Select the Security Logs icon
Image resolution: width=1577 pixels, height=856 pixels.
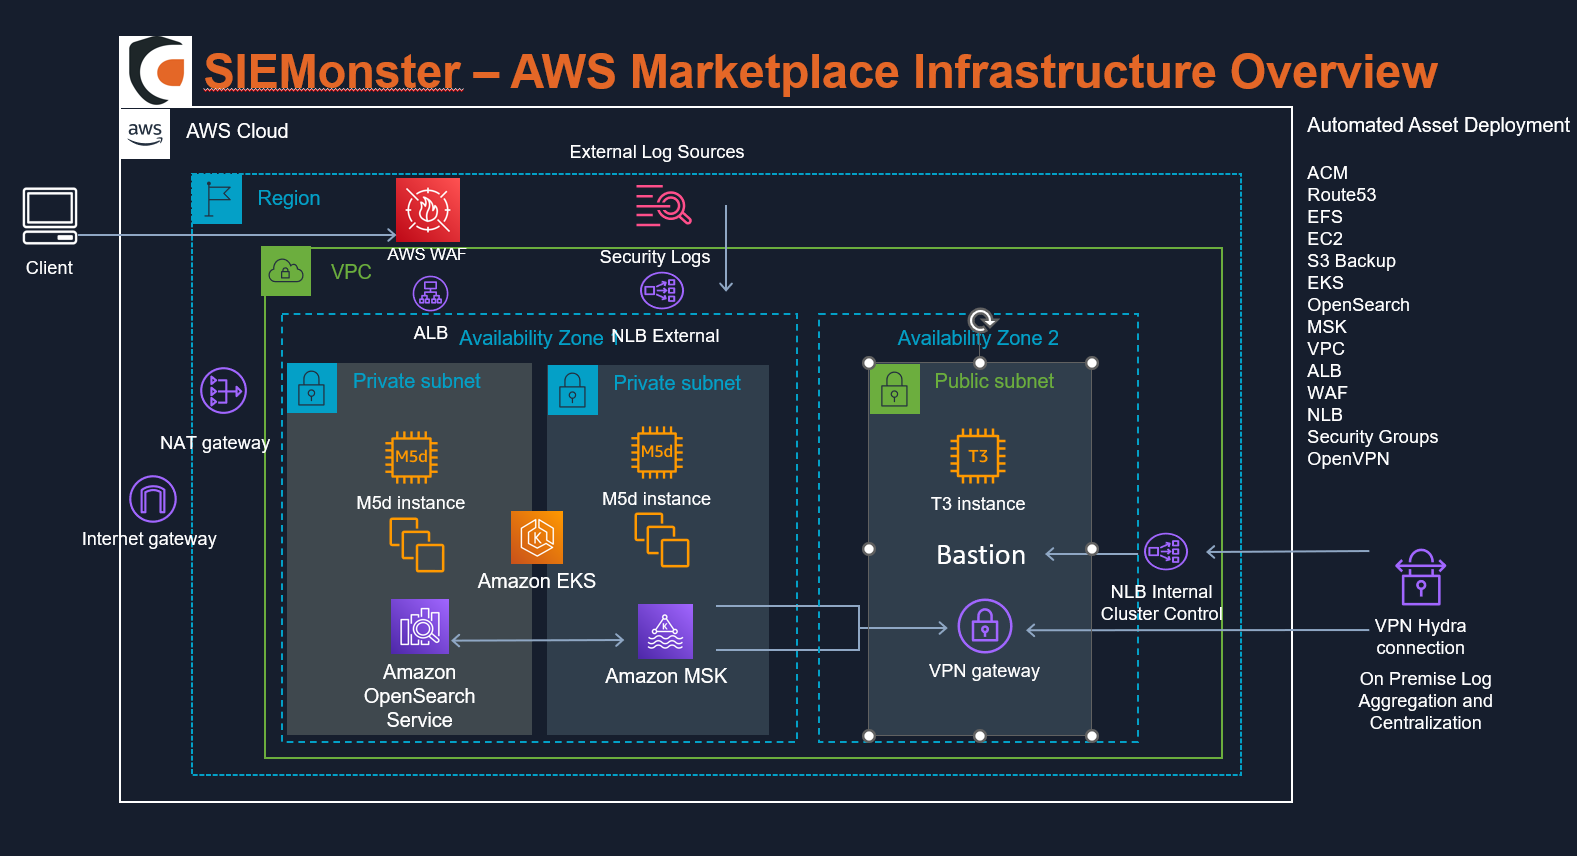(663, 206)
